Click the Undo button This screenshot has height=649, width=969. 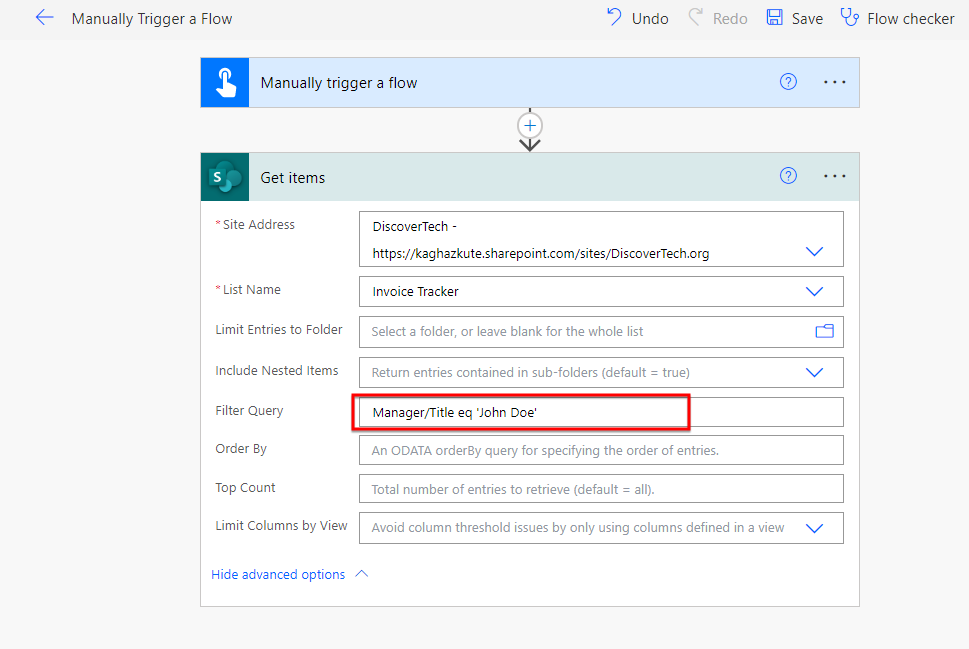click(x=638, y=18)
